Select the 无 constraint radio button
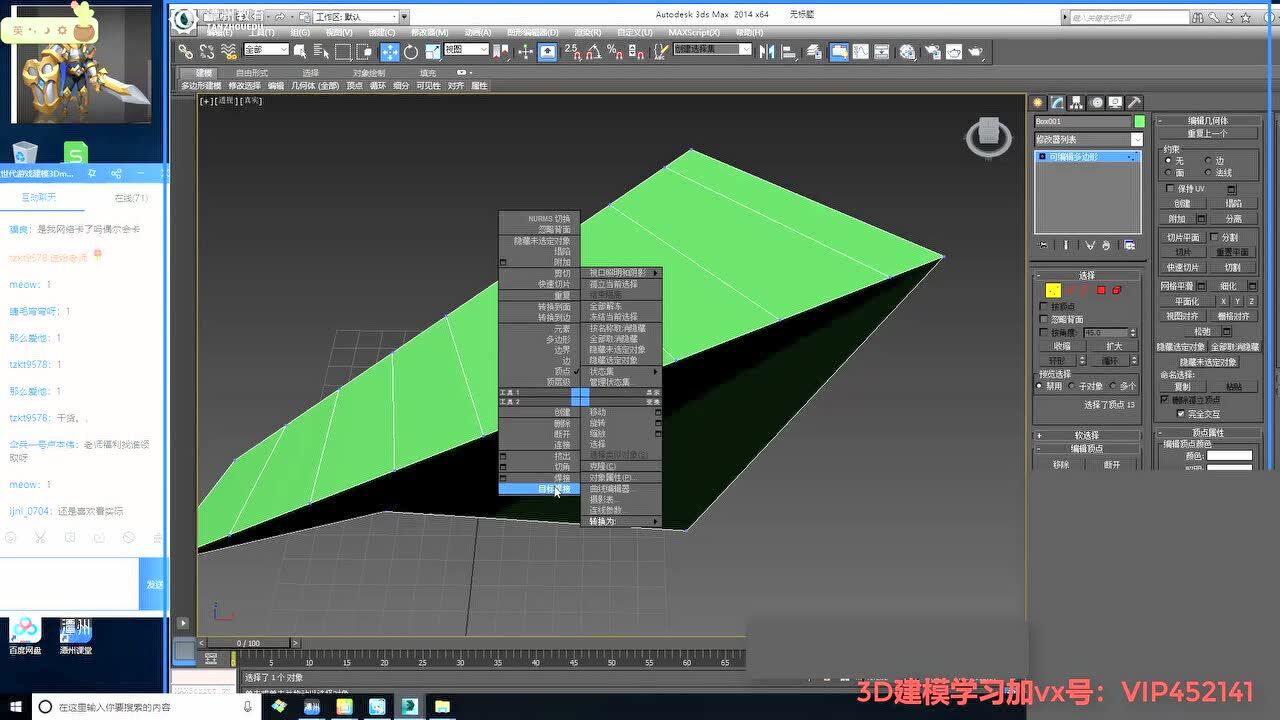 point(1168,161)
